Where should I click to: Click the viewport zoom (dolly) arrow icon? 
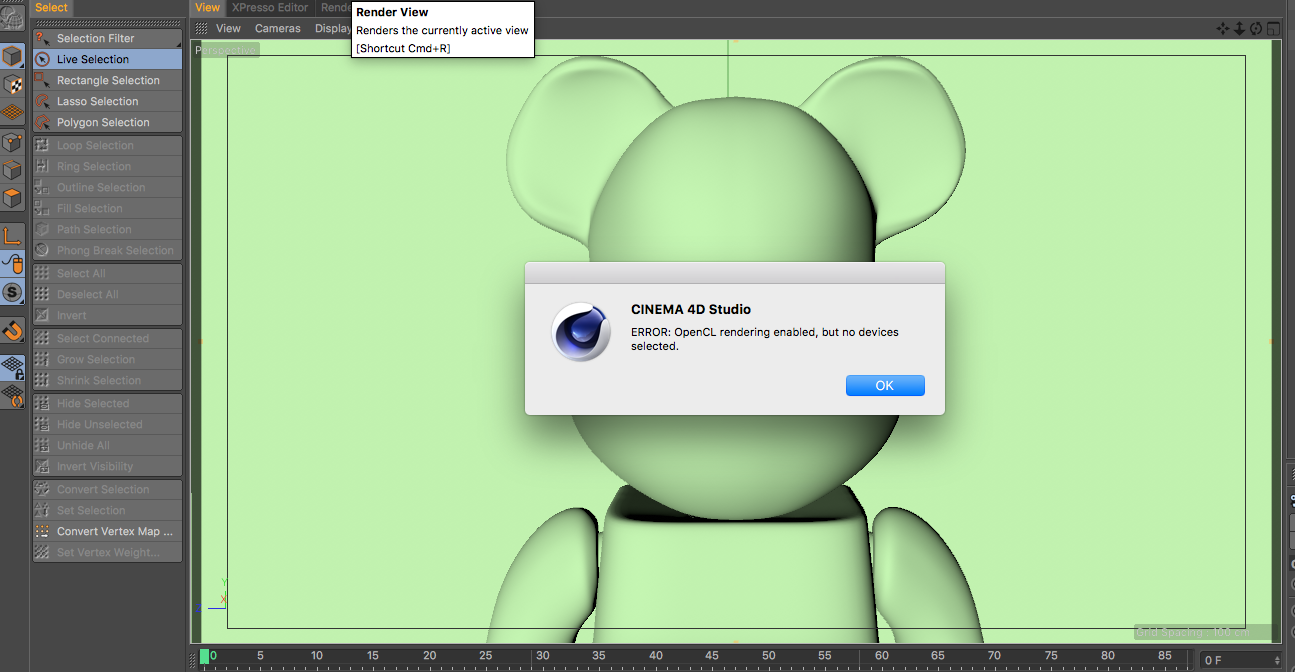1239,29
